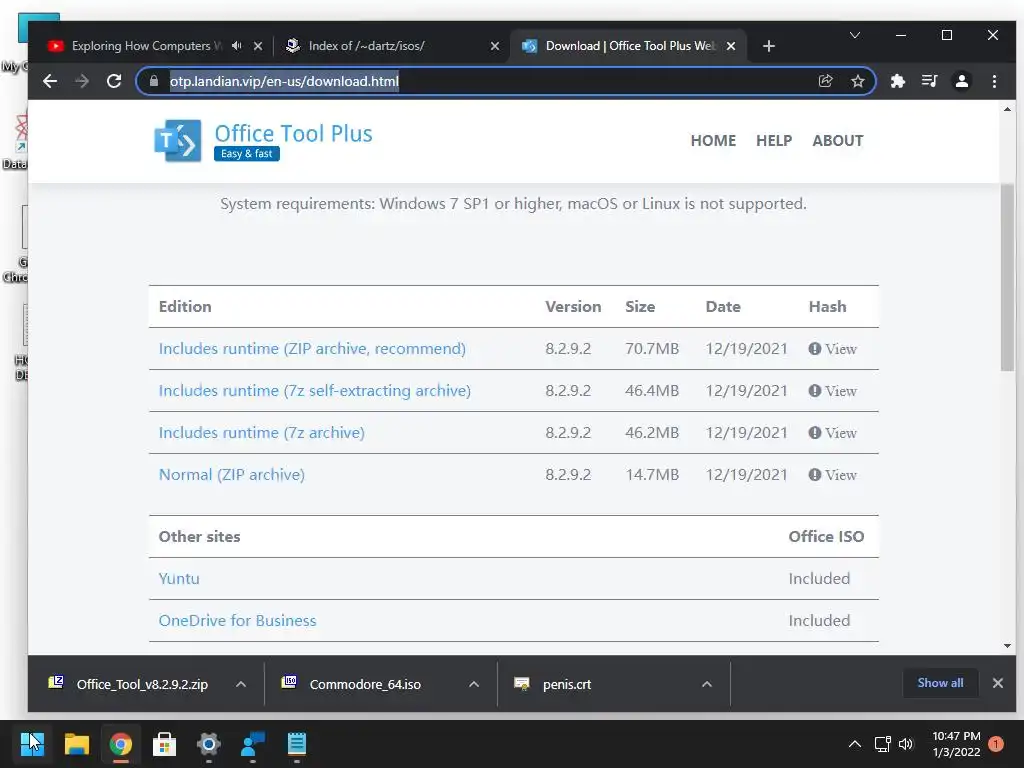Open the Windows Start menu
This screenshot has height=768, width=1024.
pyautogui.click(x=32, y=744)
